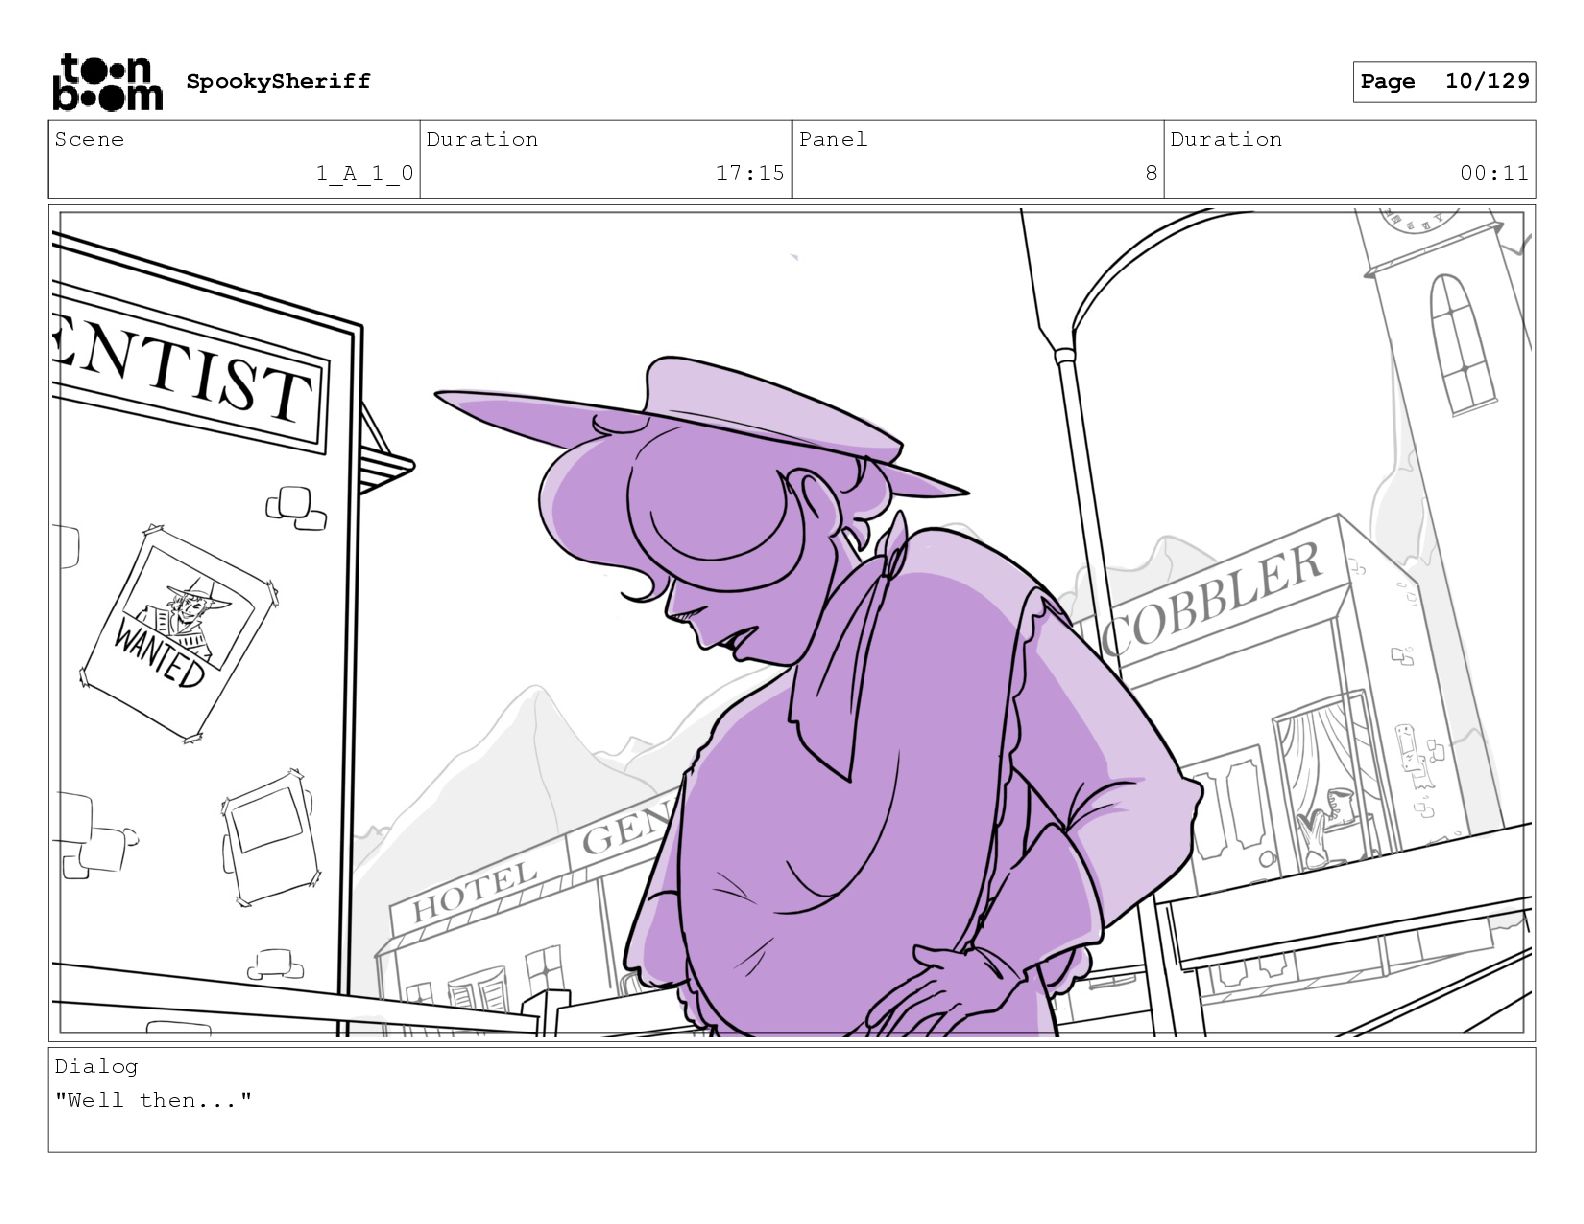Viewport: 1584px width, 1224px height.
Task: Select the panel duration value 00:11
Action: 1494,173
